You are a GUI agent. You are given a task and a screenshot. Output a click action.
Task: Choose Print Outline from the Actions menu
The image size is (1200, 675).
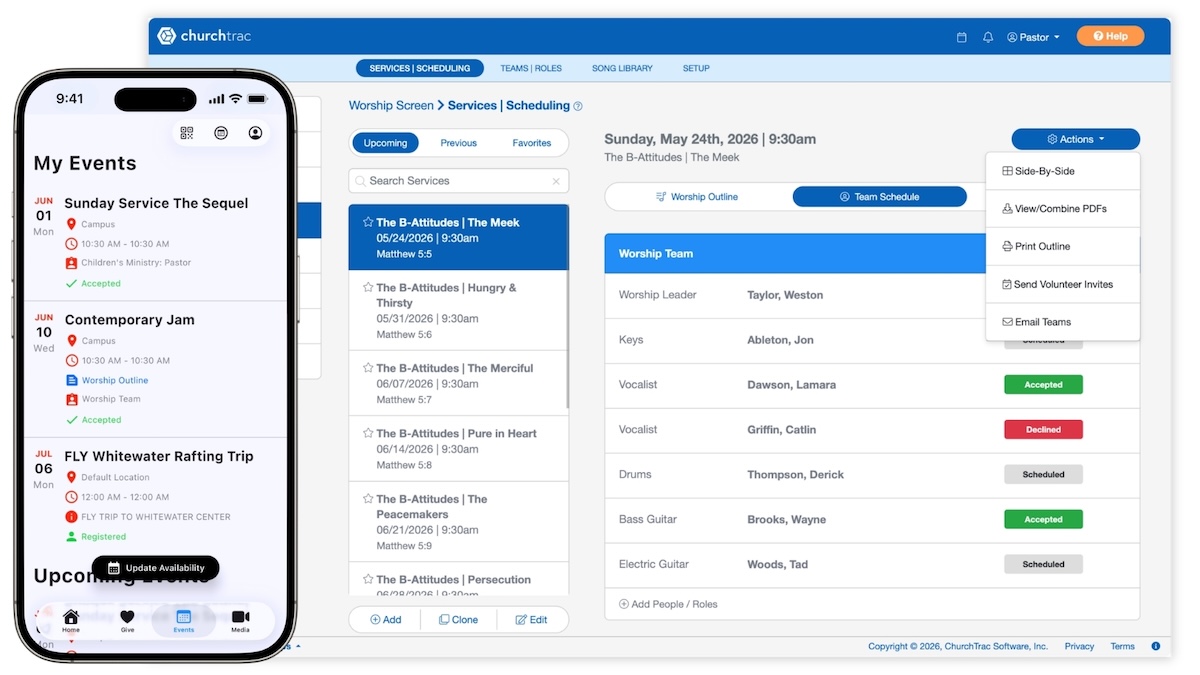[1062, 246]
